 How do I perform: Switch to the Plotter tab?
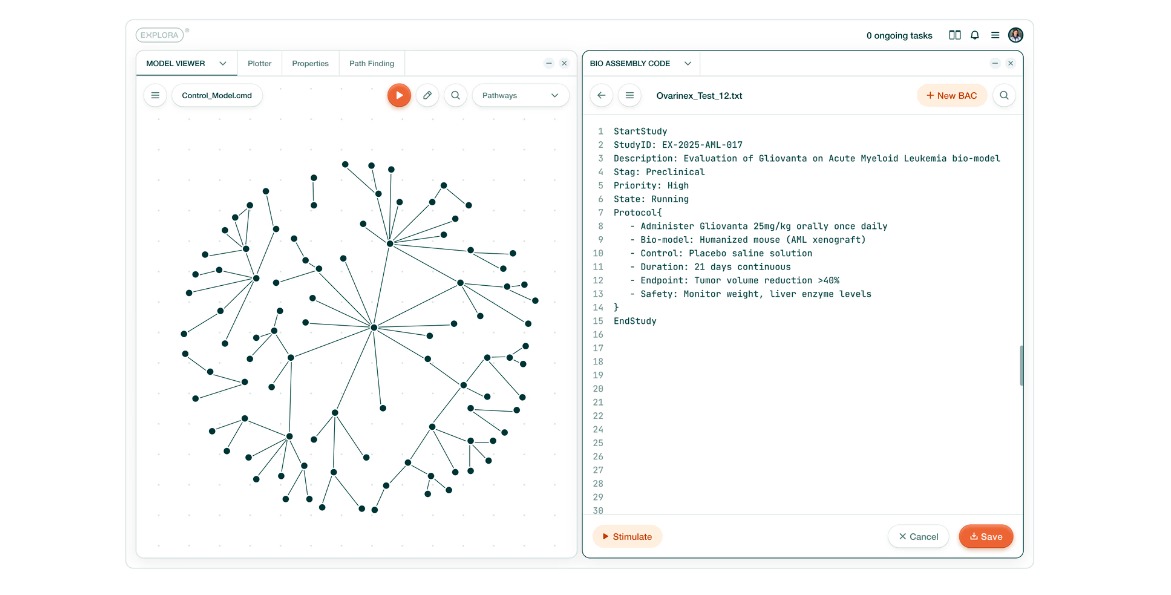[259, 63]
